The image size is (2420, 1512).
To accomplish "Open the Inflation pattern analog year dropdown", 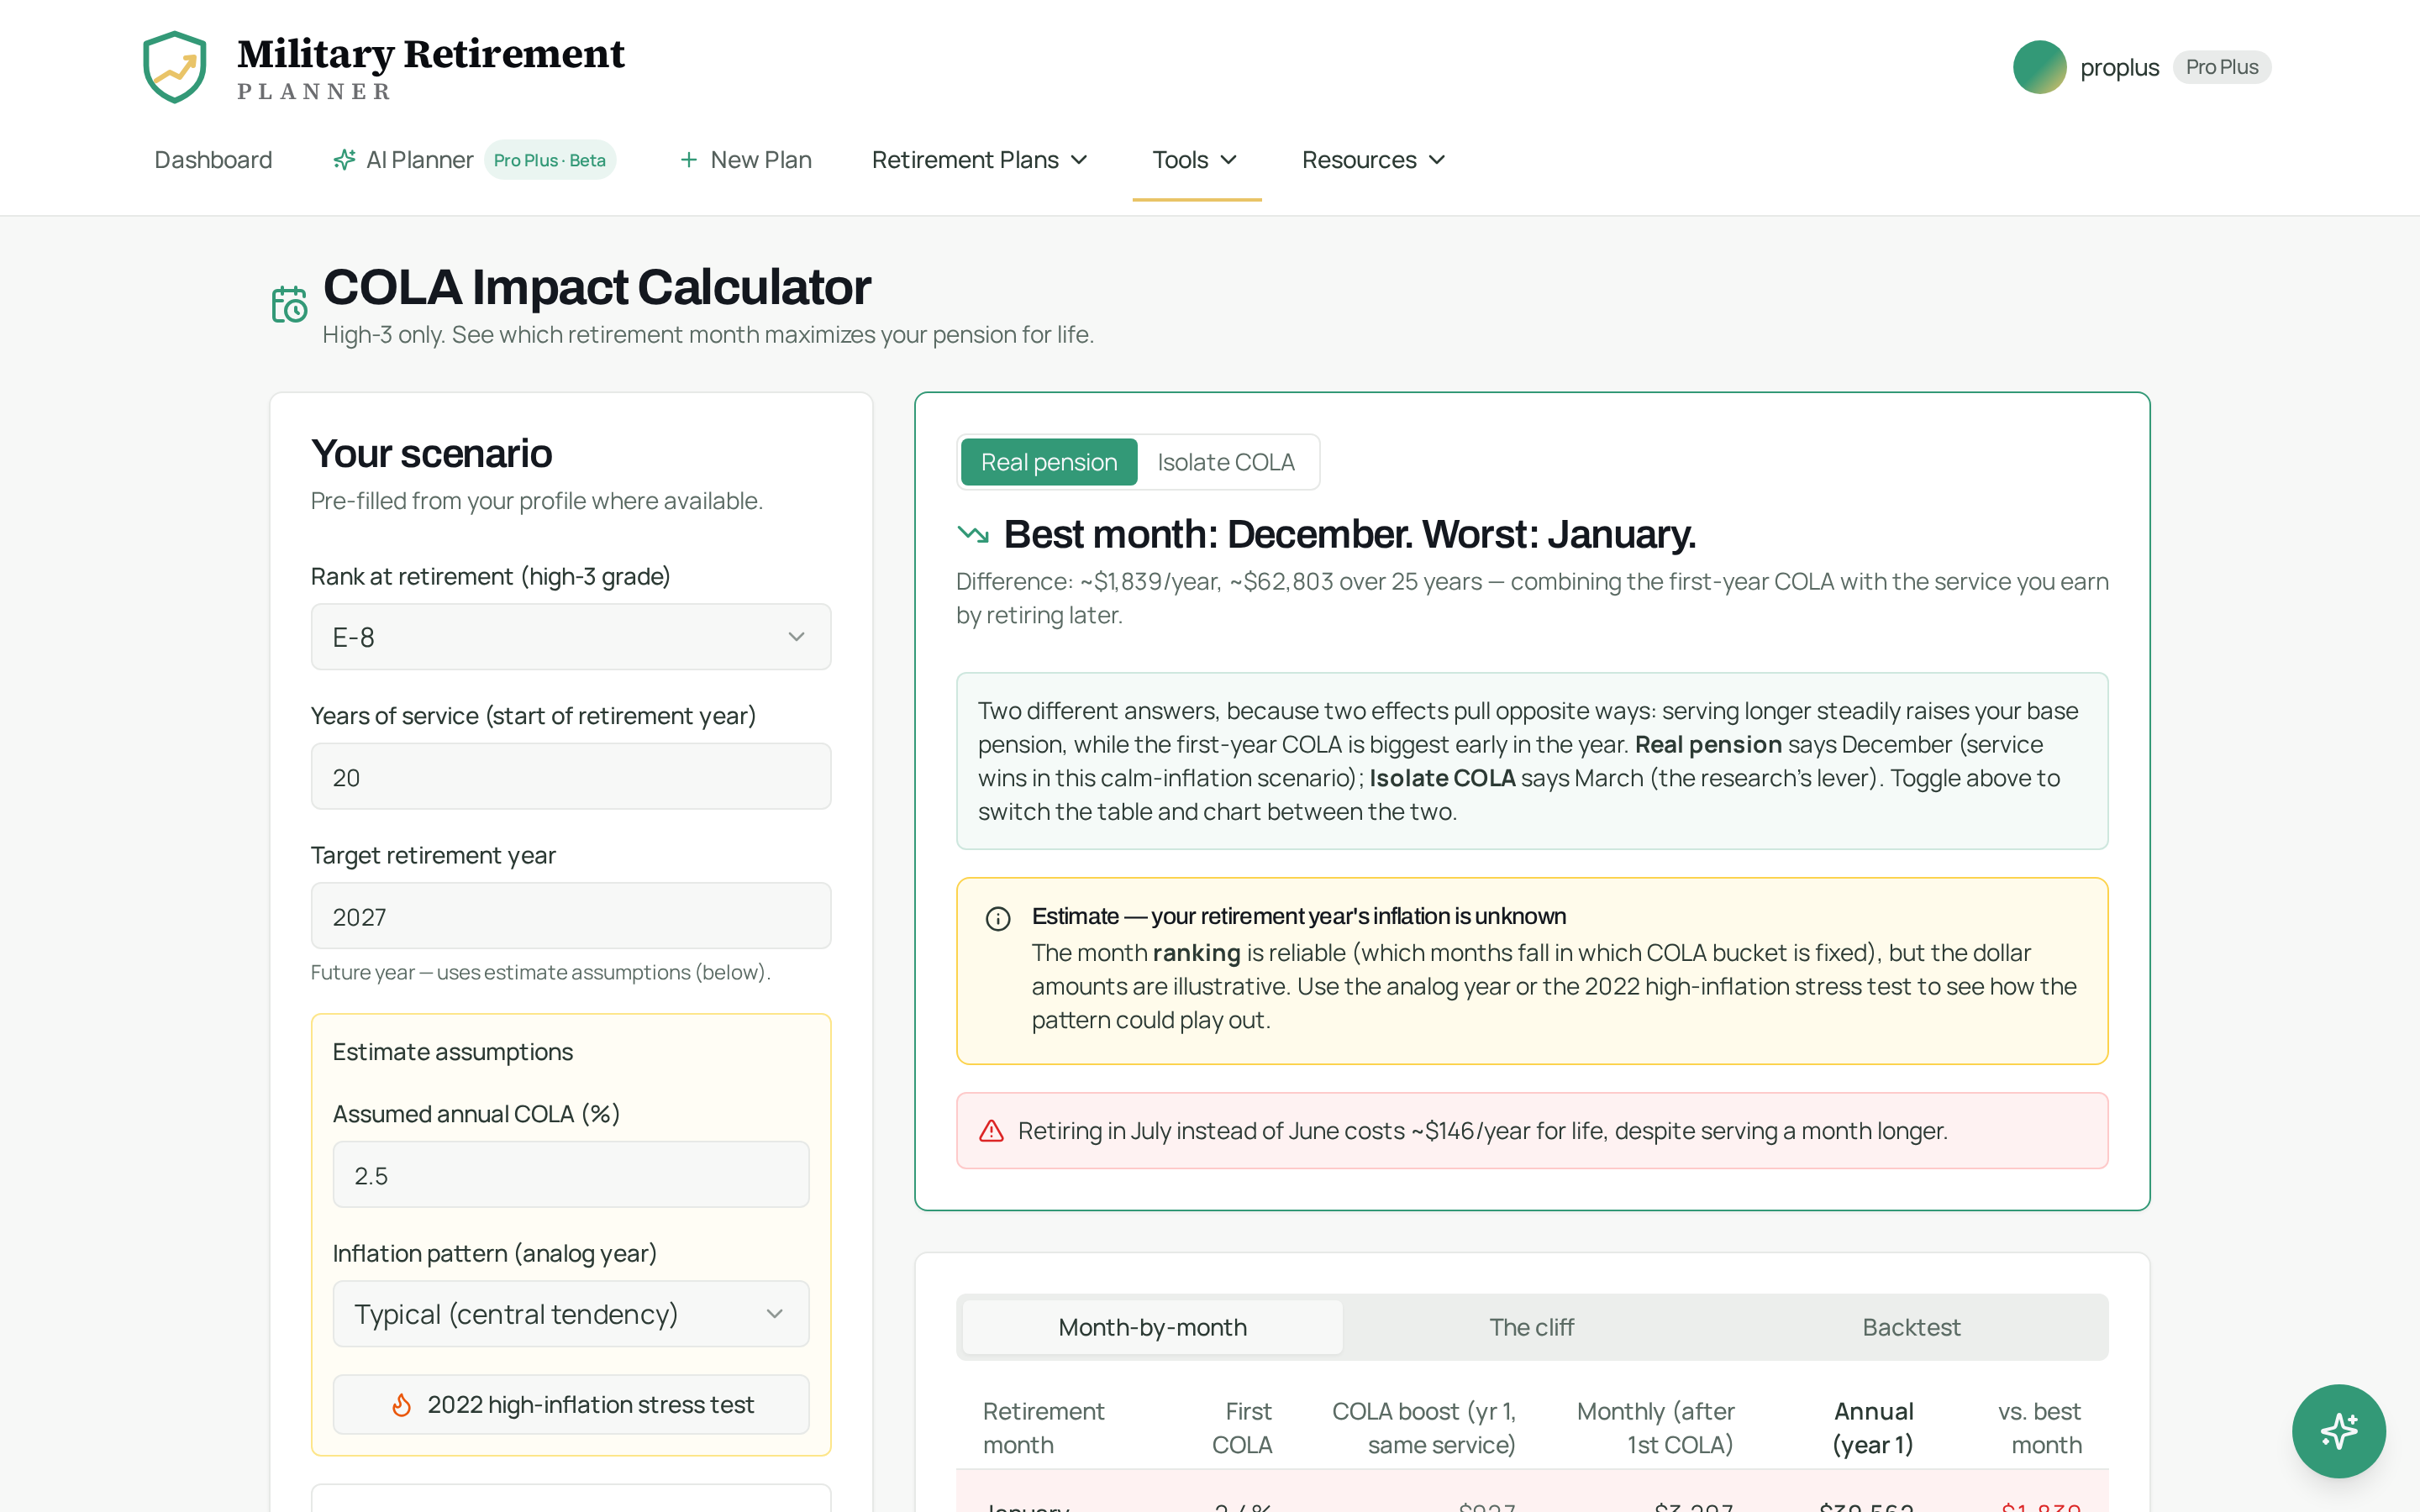I will [571, 1314].
